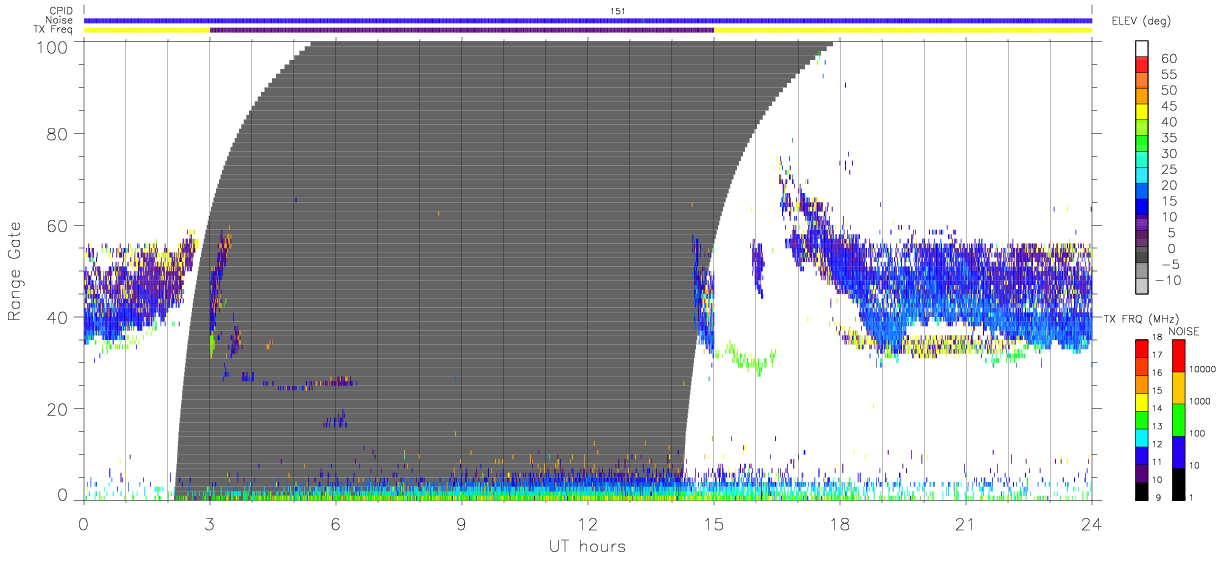Select the orange 1000–10000 NOISE bar segment

pos(1179,387)
